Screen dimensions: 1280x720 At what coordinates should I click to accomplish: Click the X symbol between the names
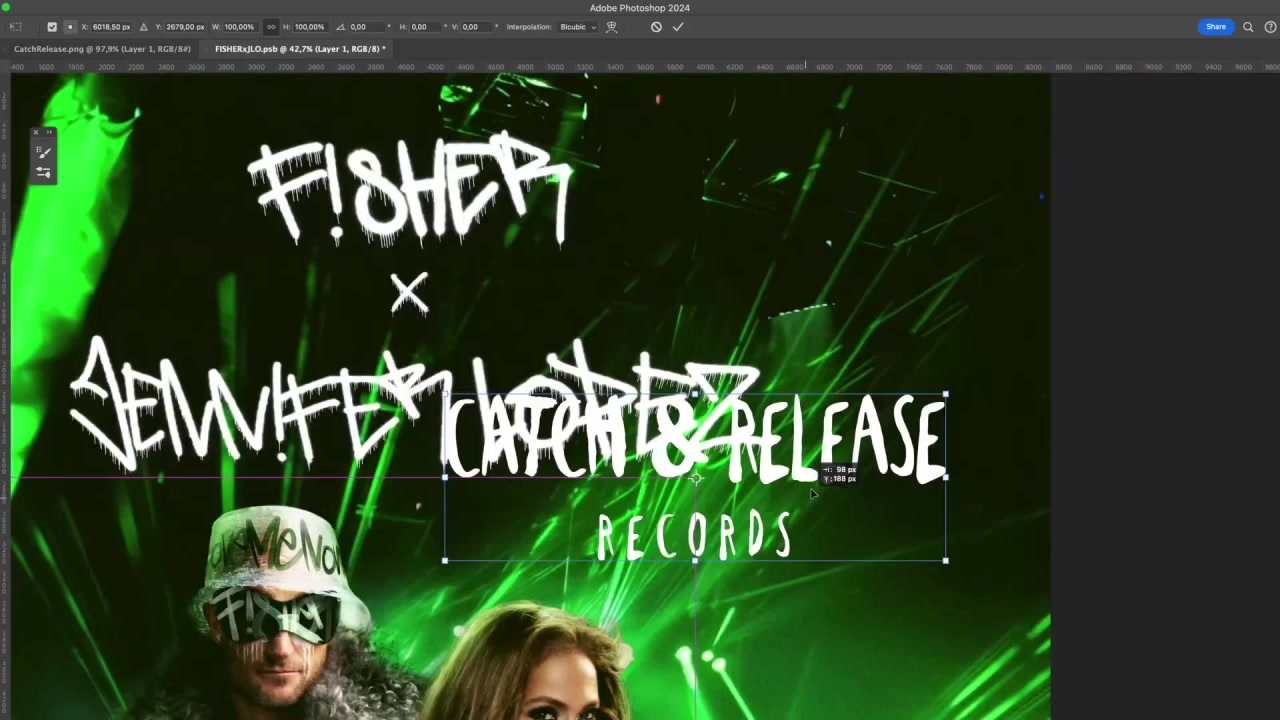(409, 294)
